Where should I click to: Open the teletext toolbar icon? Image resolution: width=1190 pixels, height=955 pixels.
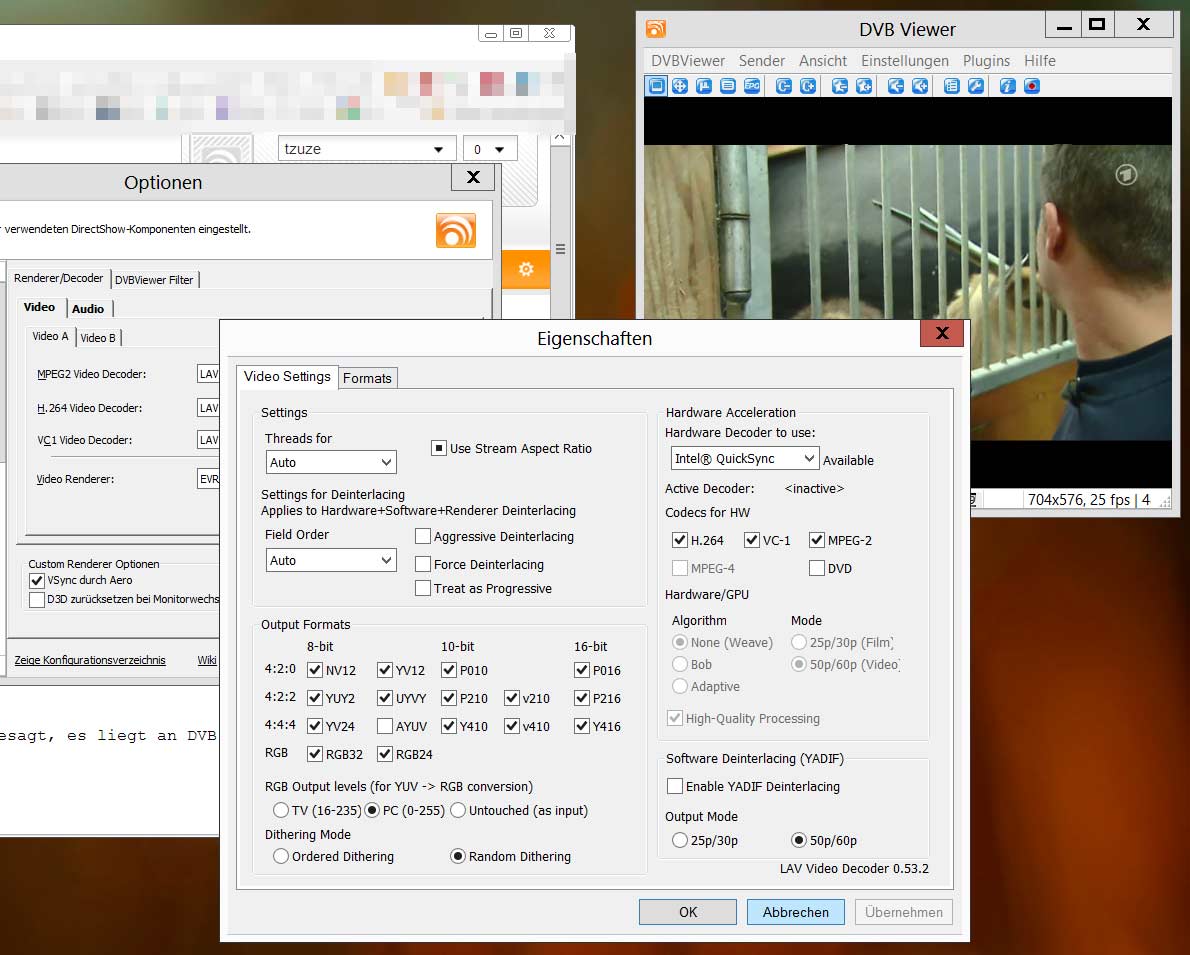[x=728, y=86]
